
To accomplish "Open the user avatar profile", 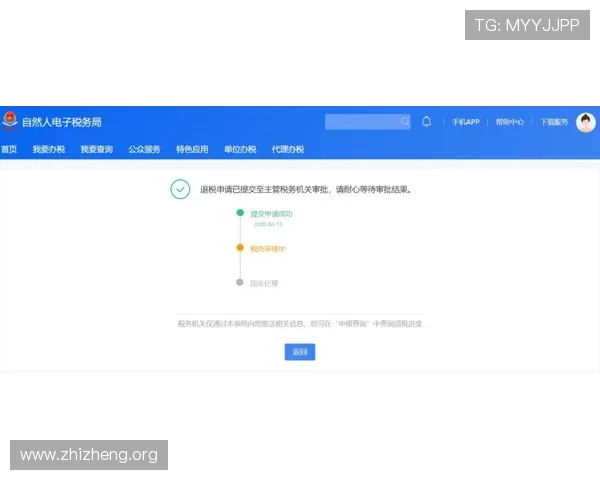I will point(585,122).
